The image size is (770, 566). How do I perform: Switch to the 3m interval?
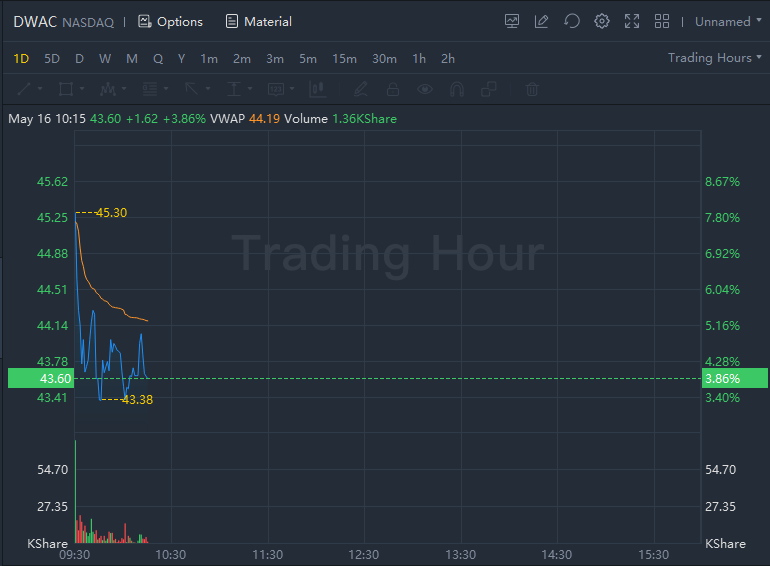coord(275,59)
